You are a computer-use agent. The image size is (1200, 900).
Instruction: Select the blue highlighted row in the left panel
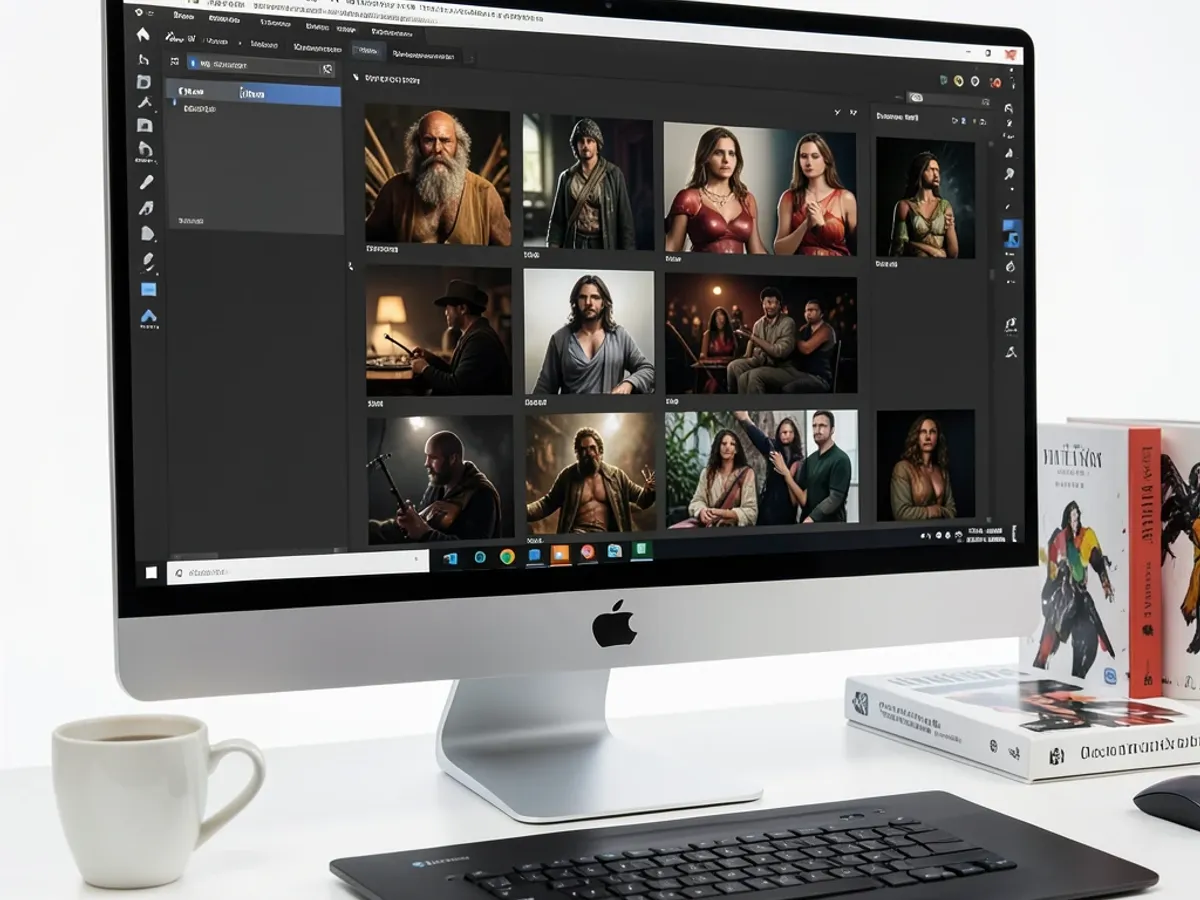(x=253, y=93)
